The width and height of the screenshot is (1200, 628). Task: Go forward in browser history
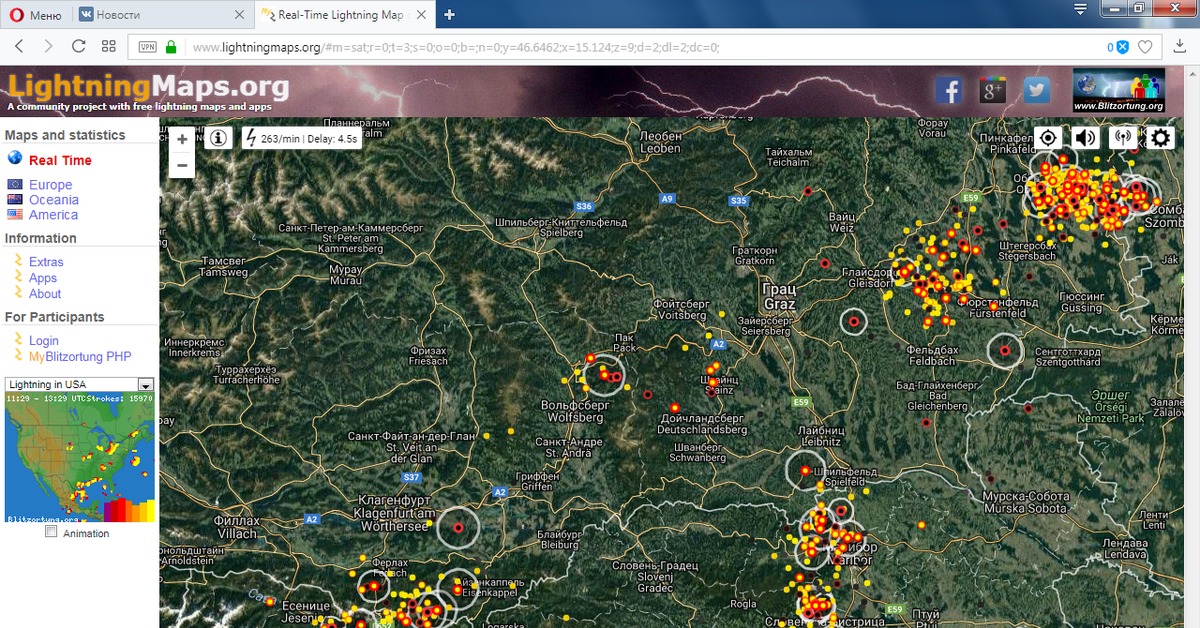pyautogui.click(x=48, y=46)
